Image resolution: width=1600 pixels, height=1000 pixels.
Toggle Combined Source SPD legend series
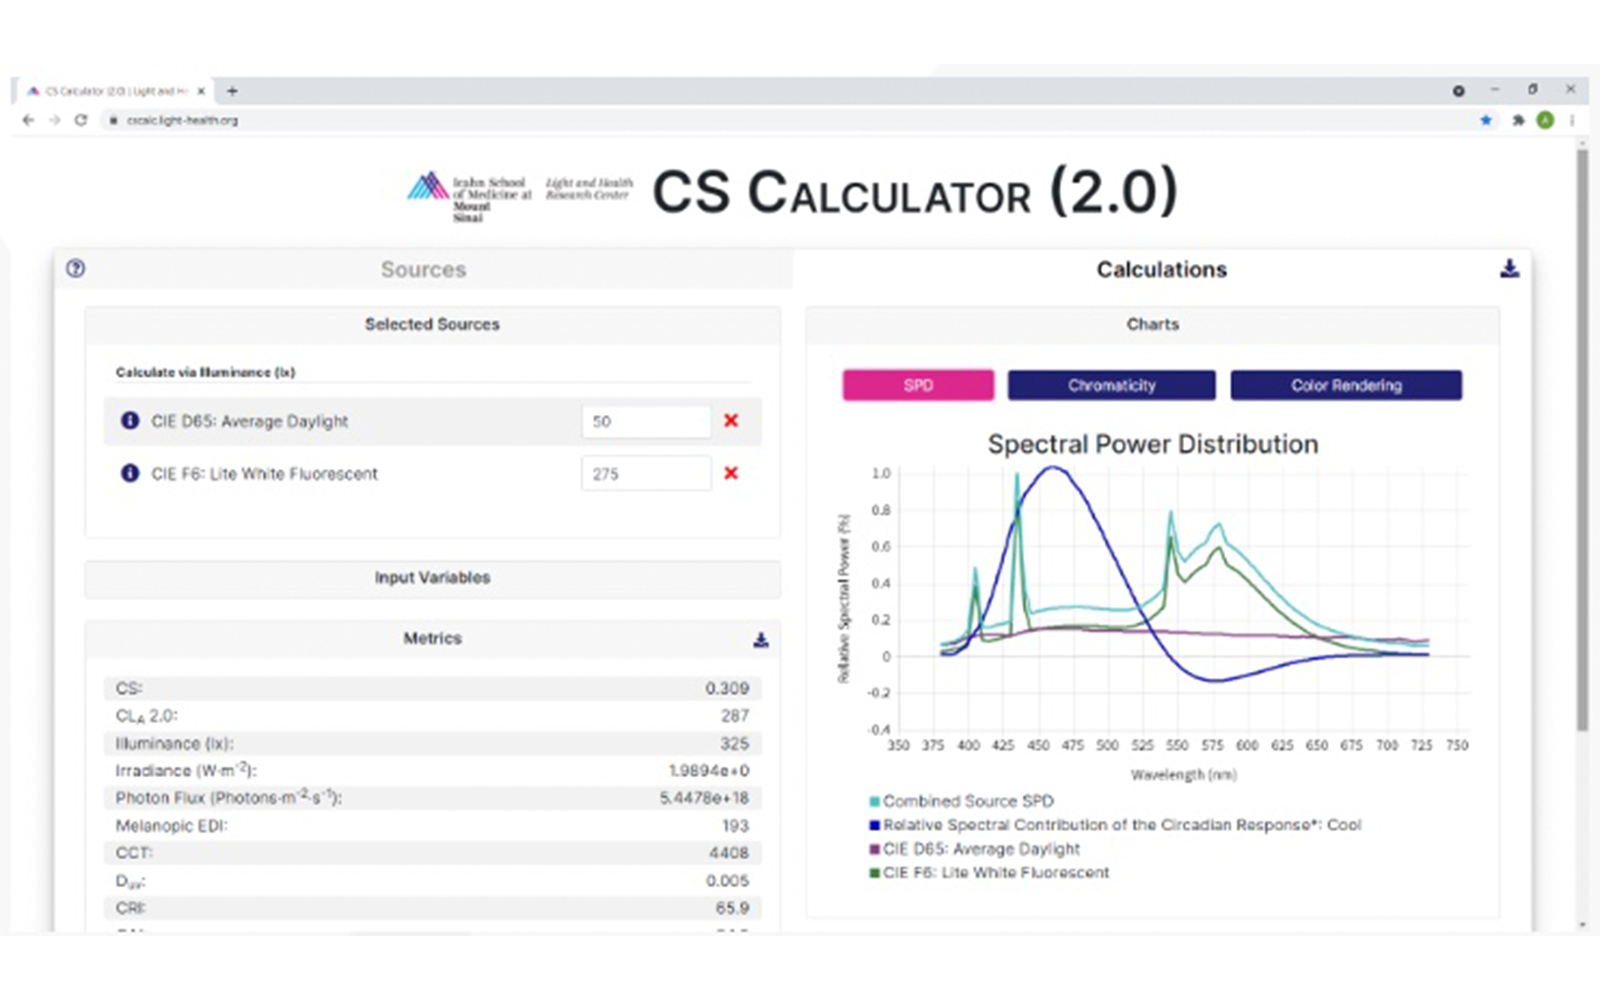(x=967, y=801)
